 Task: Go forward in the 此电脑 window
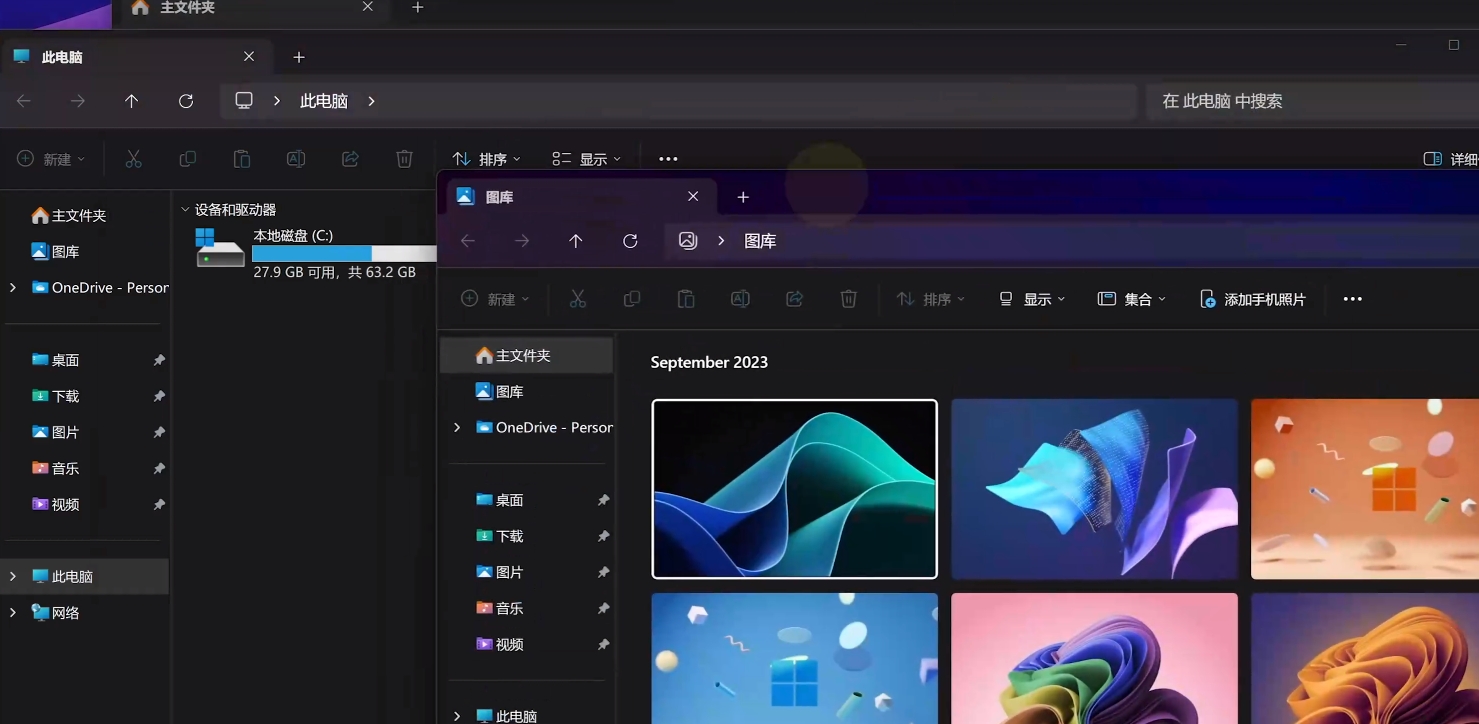tap(78, 101)
